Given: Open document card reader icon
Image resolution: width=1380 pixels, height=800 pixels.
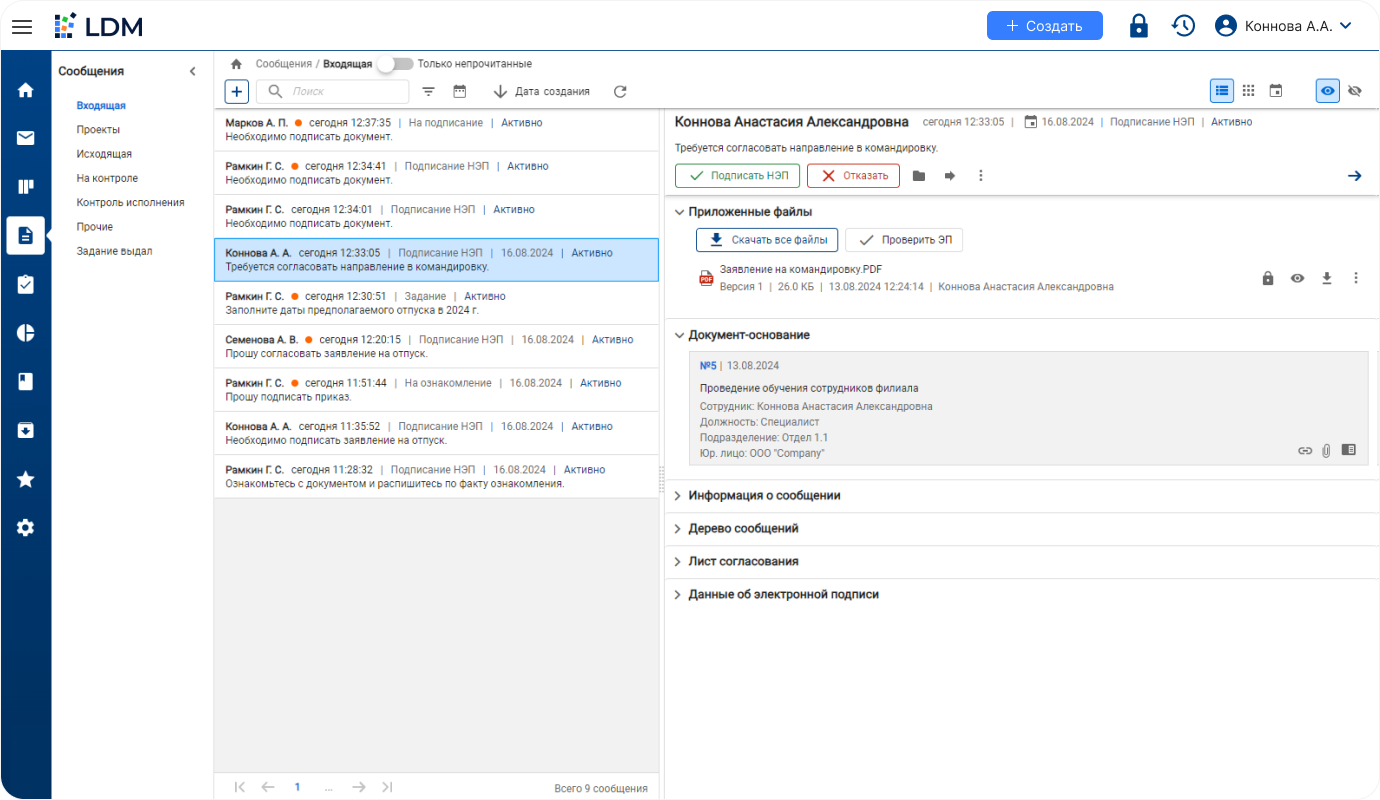Looking at the screenshot, I should (1349, 450).
